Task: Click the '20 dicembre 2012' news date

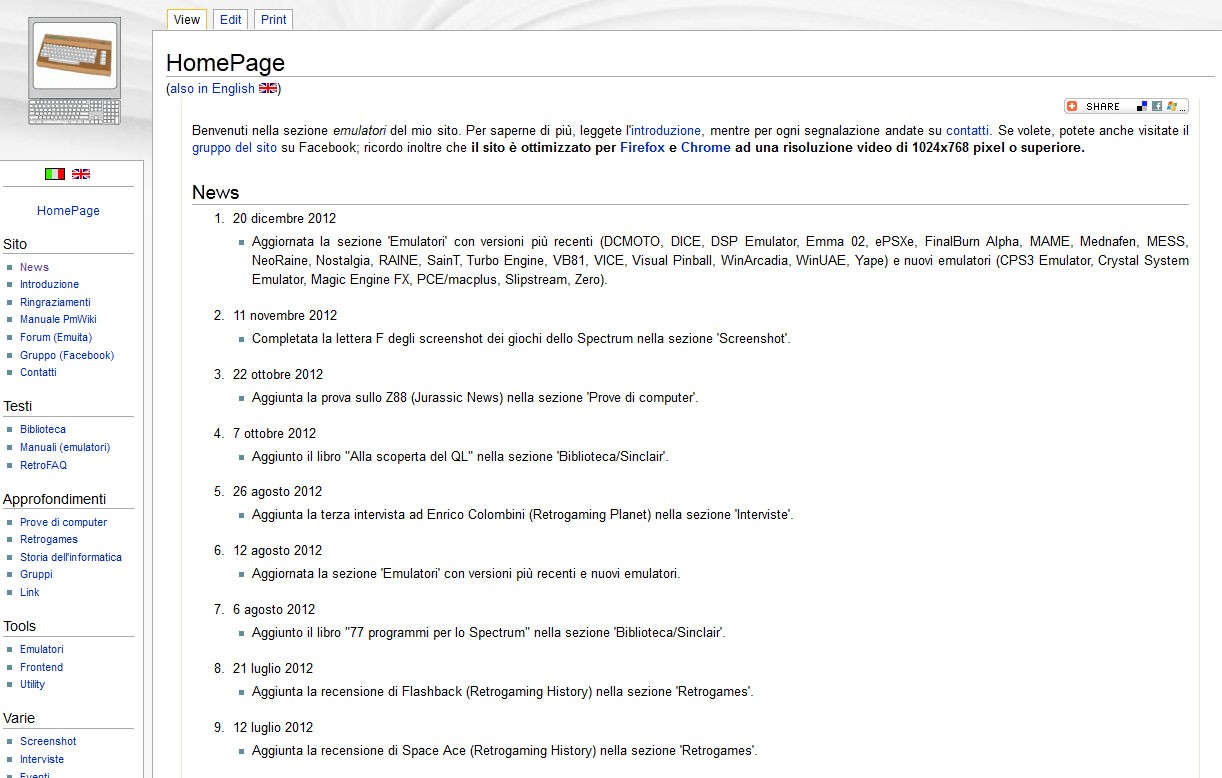Action: coord(284,218)
